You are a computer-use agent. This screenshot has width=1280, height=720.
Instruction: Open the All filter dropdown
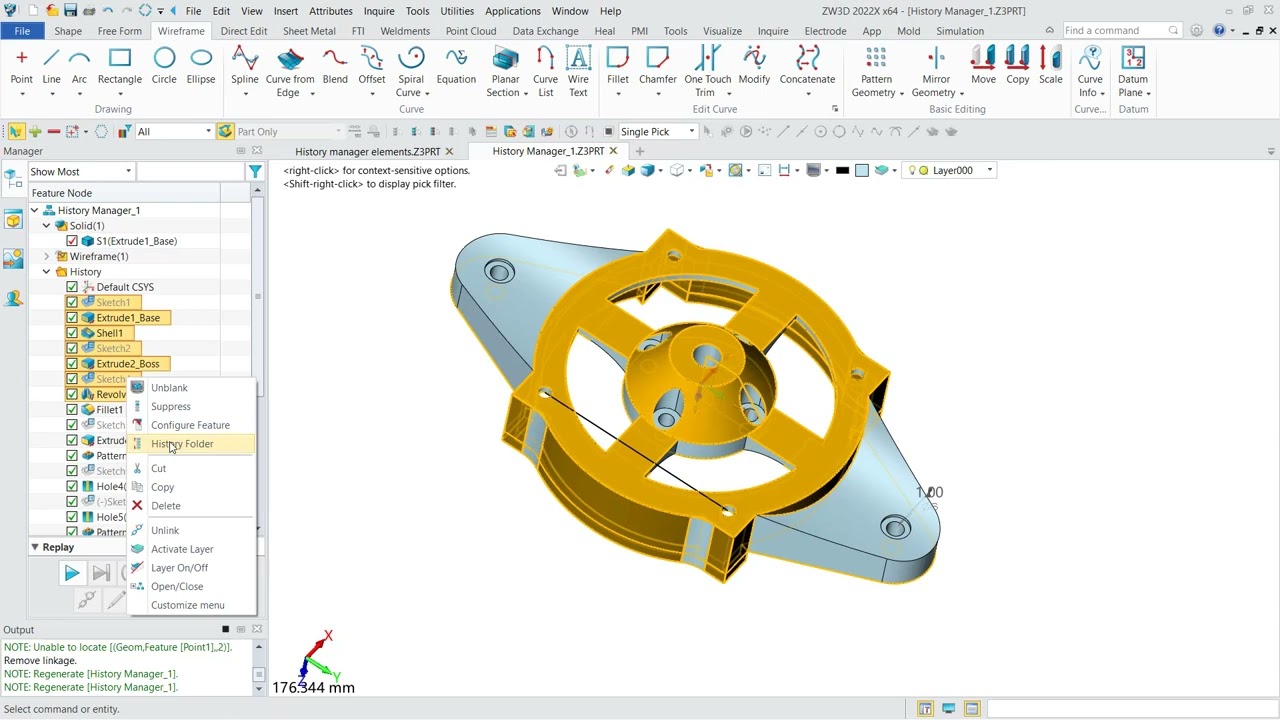click(x=175, y=132)
